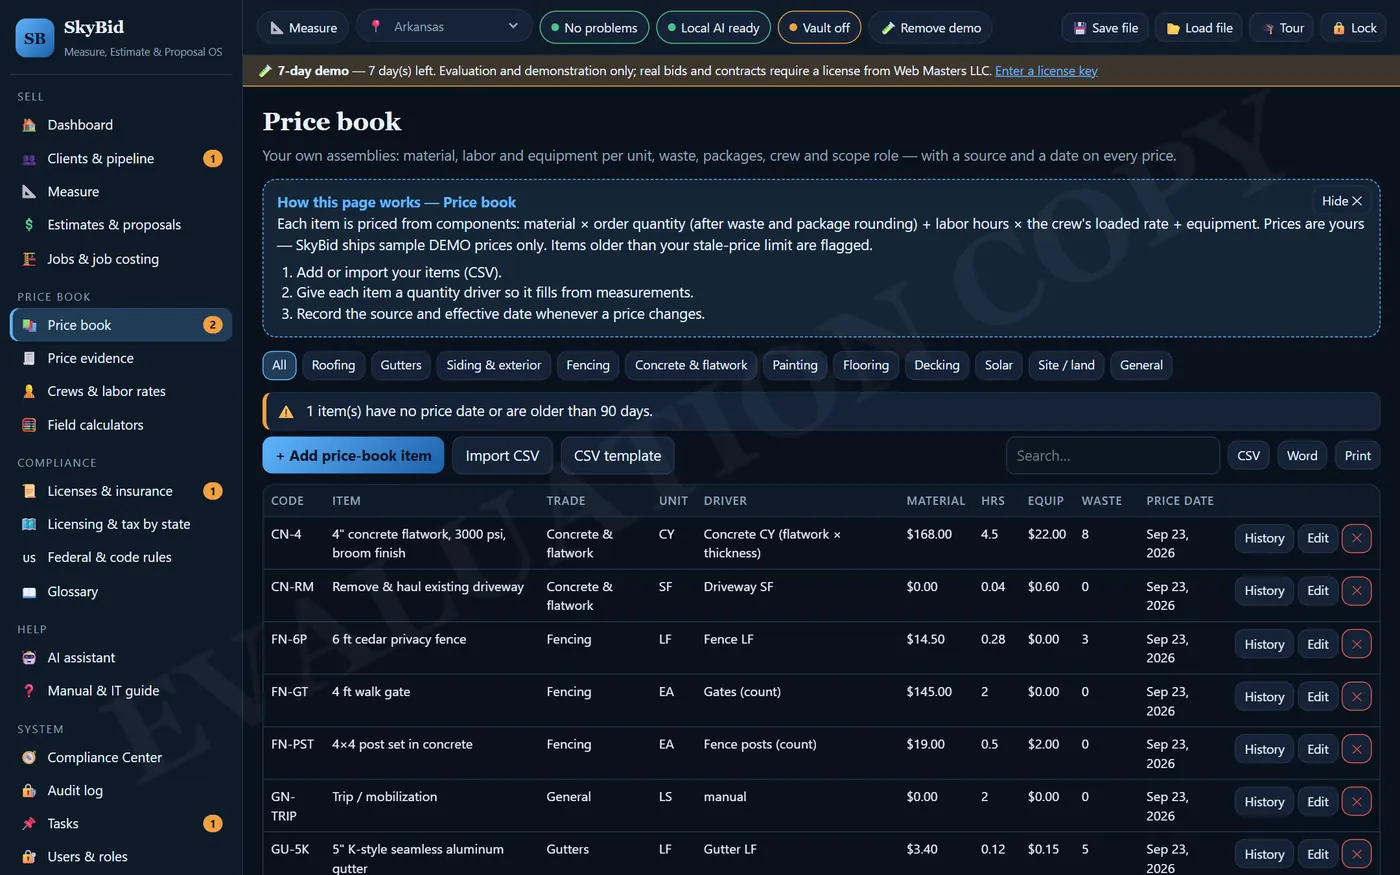Delete the FN-GT walk gate row

click(x=1356, y=696)
